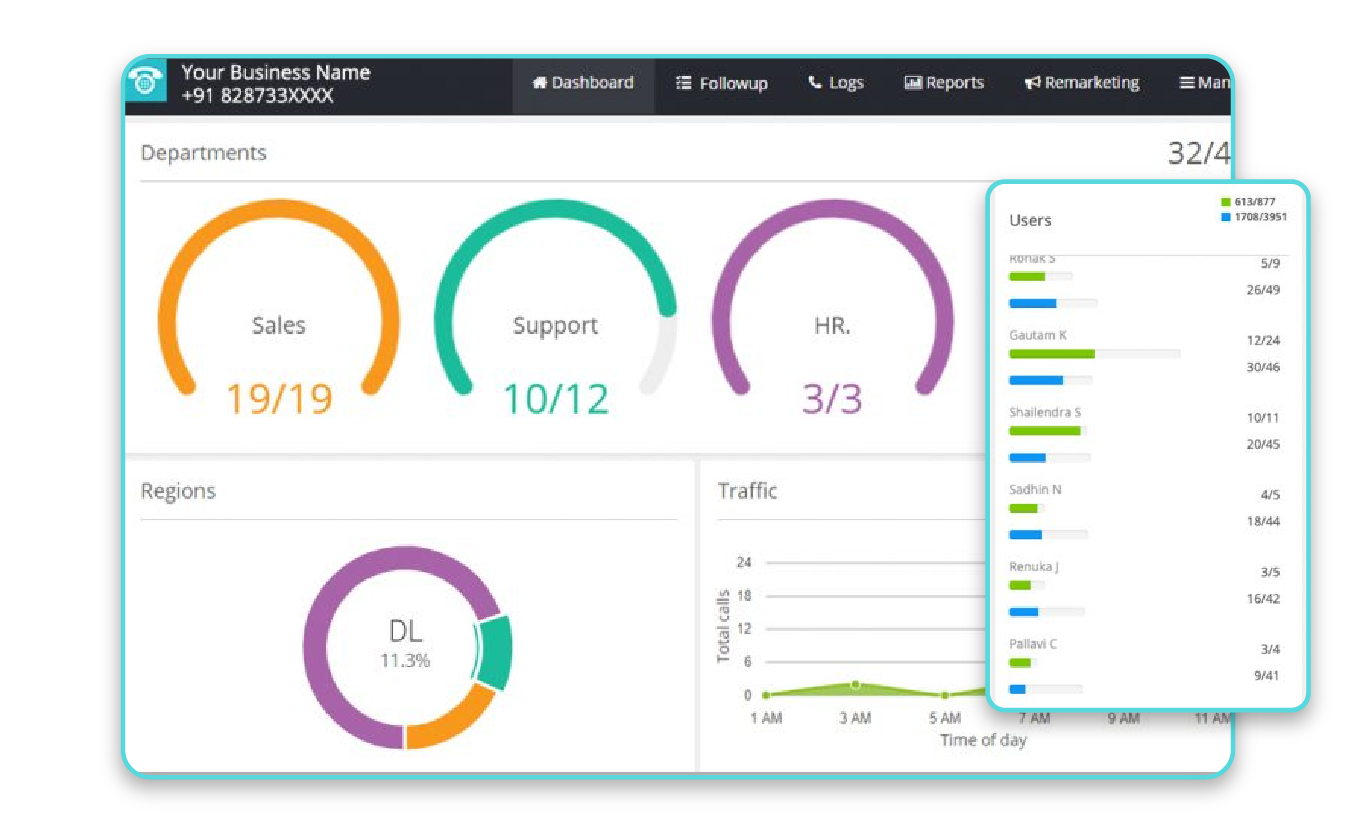The image size is (1356, 834).
Task: Open the Remarketing menu item
Action: point(1089,83)
